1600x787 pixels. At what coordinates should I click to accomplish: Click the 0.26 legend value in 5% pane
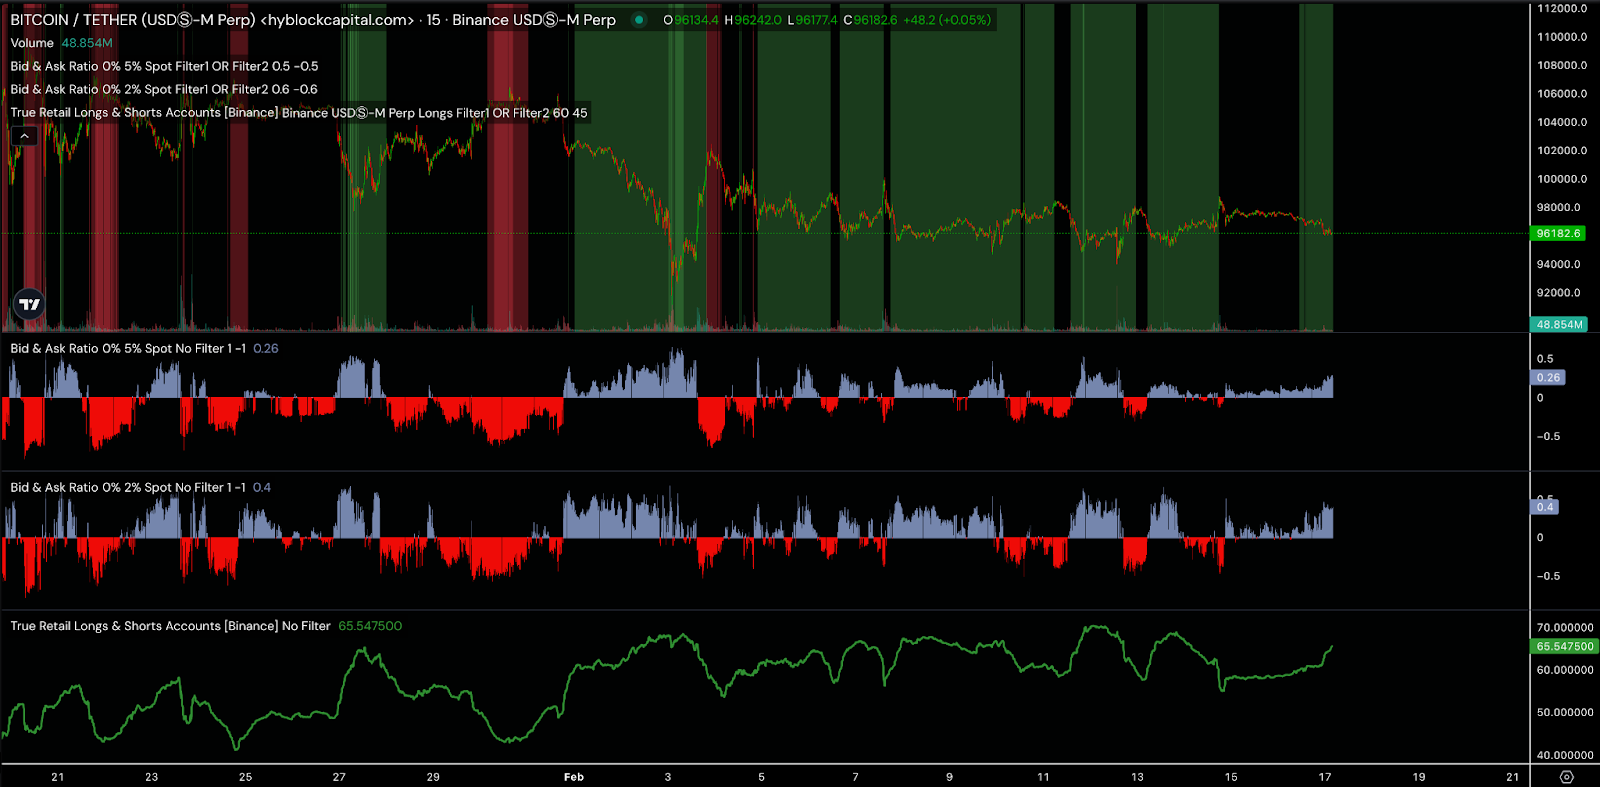(x=266, y=348)
